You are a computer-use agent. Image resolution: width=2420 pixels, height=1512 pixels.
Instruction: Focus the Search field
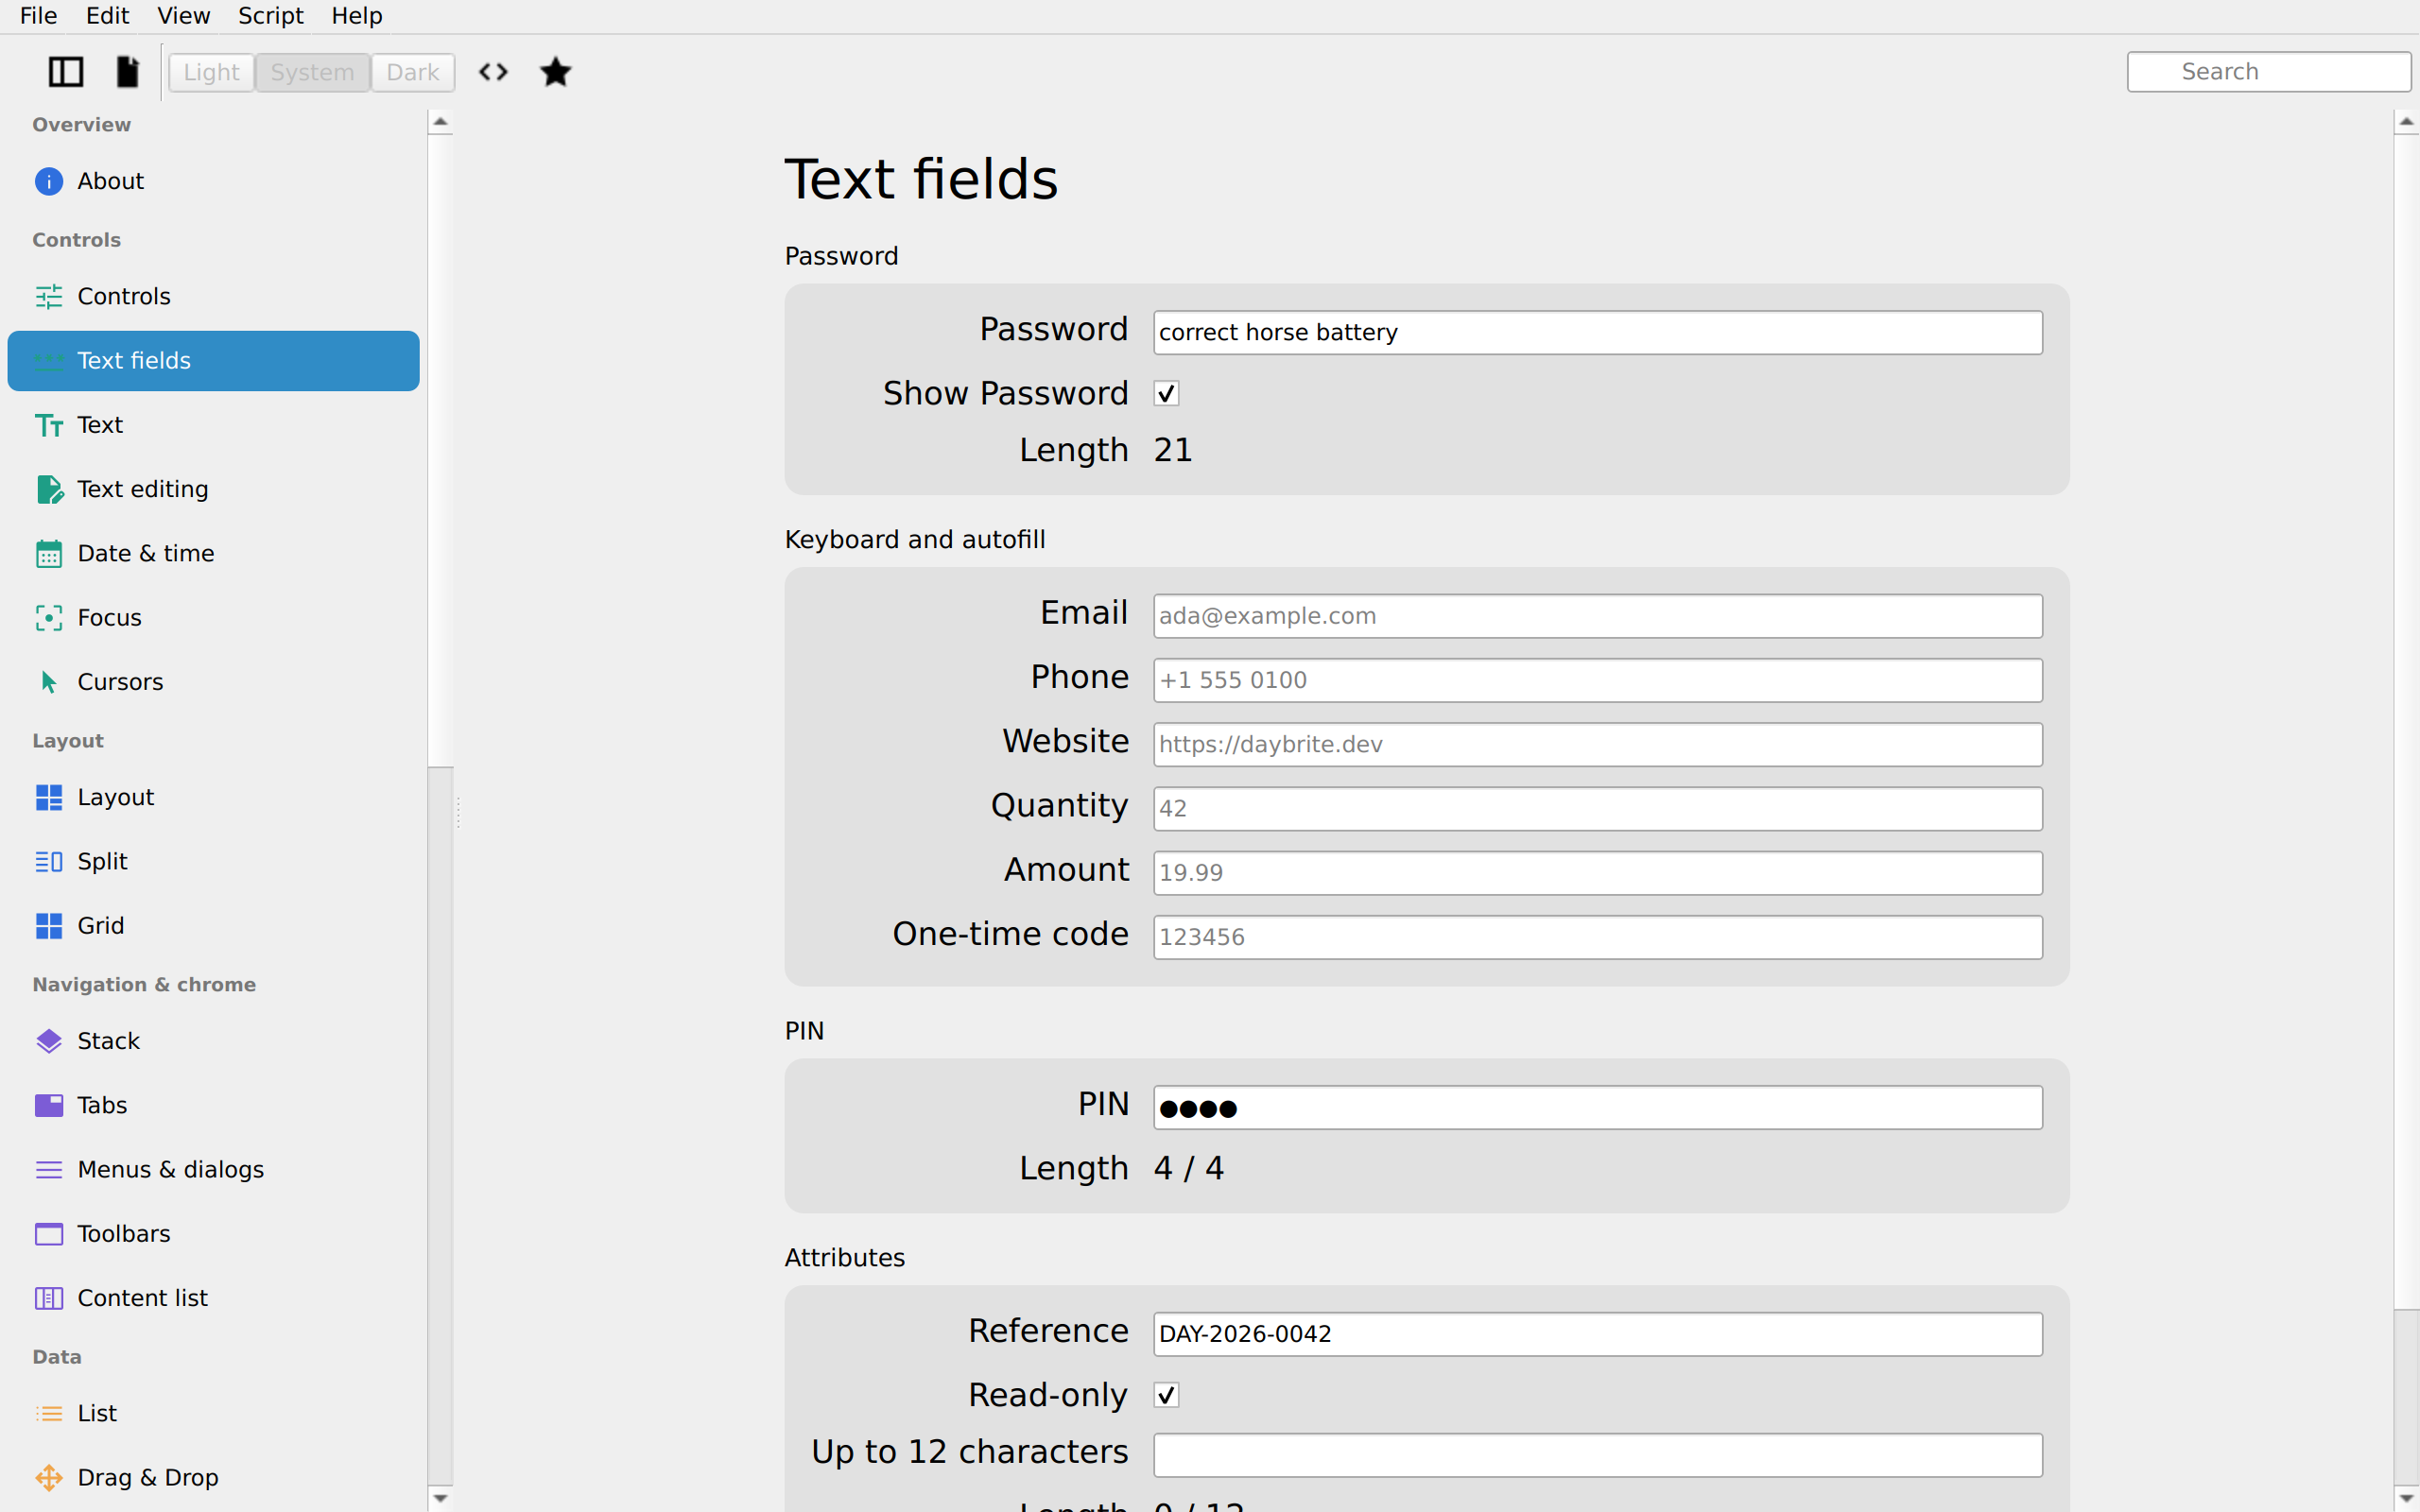[x=2268, y=72]
